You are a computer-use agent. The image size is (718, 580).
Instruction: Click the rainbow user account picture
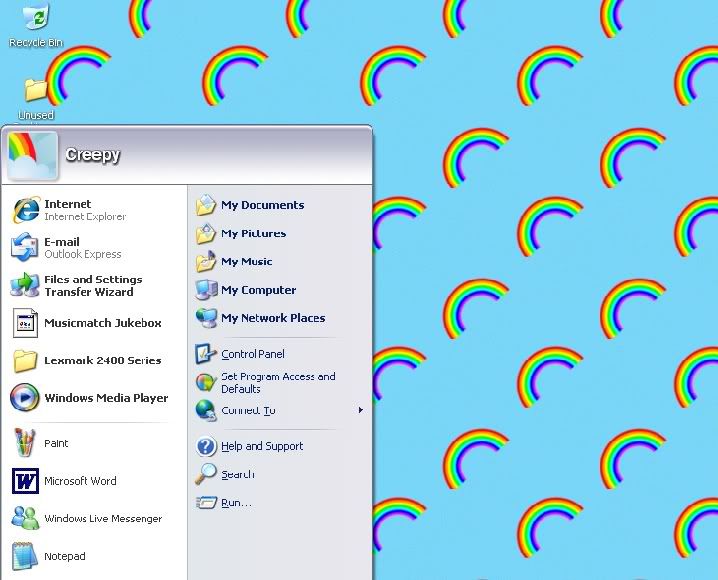point(33,155)
